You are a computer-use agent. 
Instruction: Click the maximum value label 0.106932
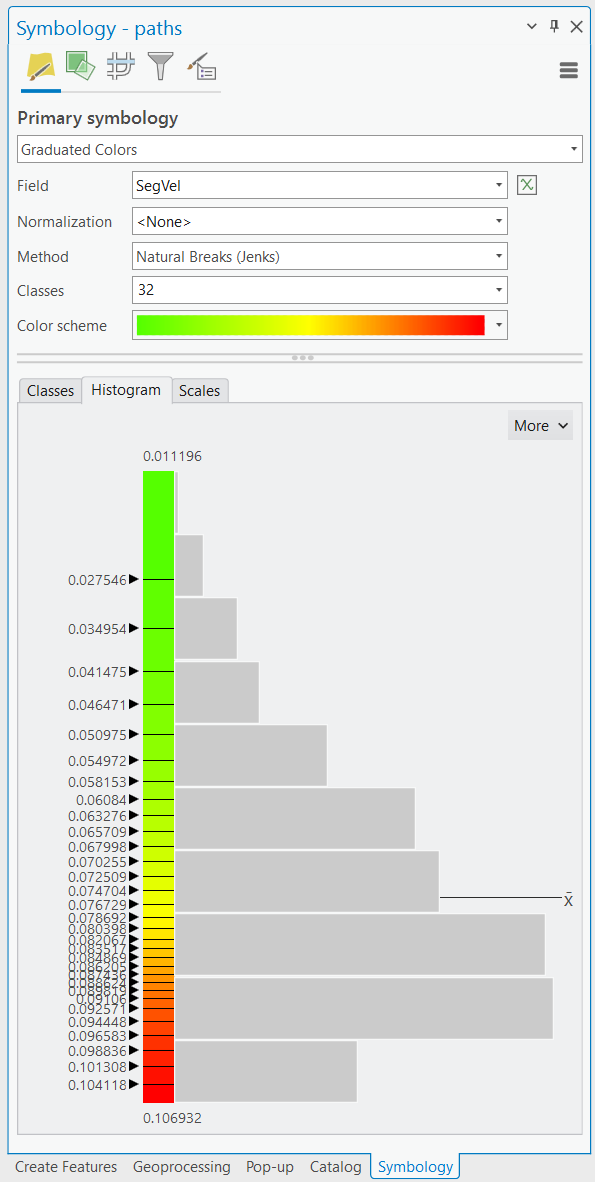172,1117
